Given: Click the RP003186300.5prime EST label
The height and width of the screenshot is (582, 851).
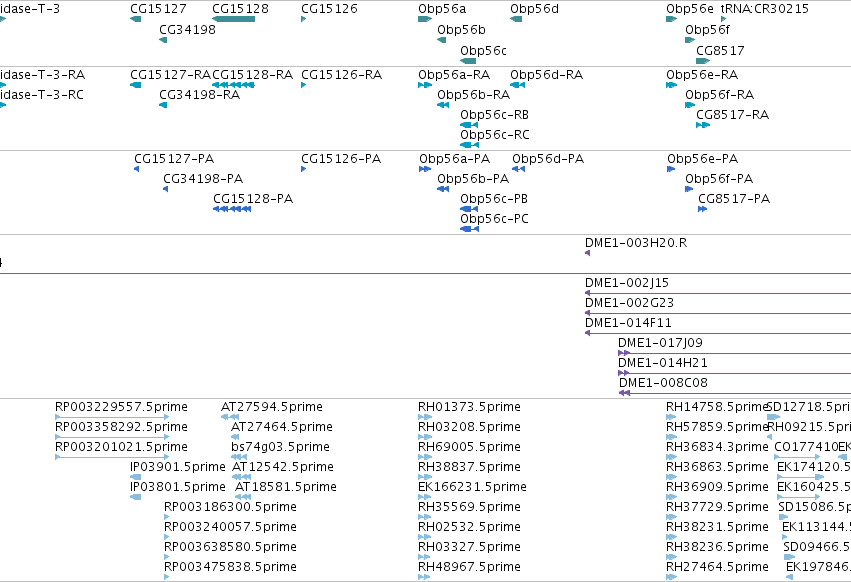Looking at the screenshot, I should click(x=230, y=507).
